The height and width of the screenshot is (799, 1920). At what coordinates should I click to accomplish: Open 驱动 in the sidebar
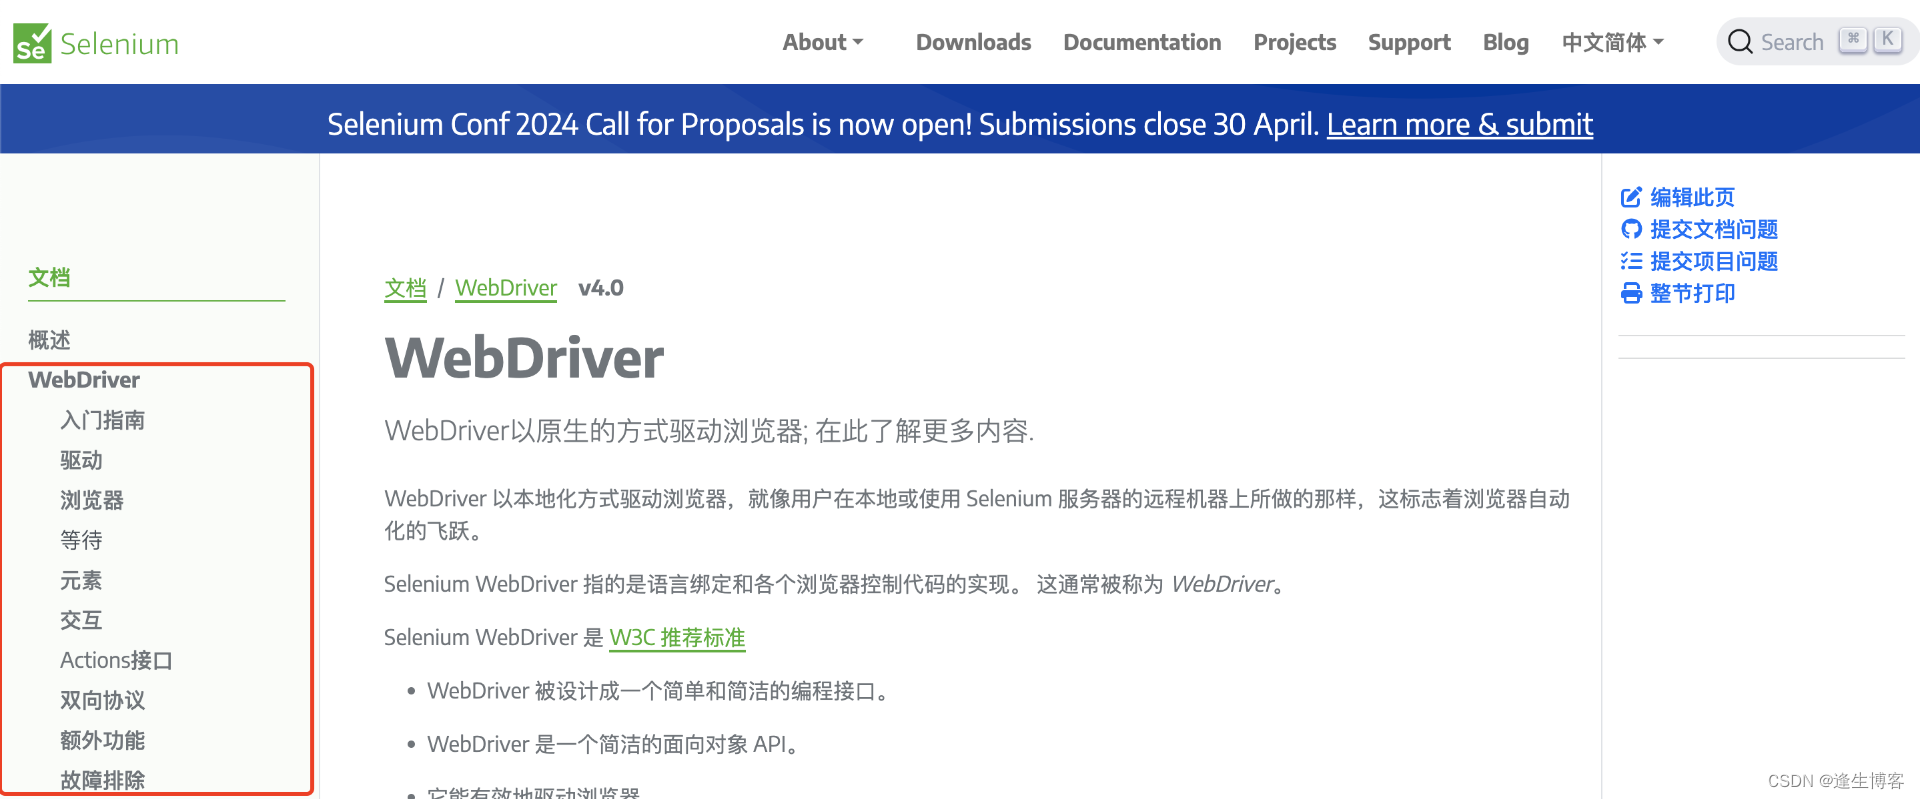pyautogui.click(x=81, y=460)
